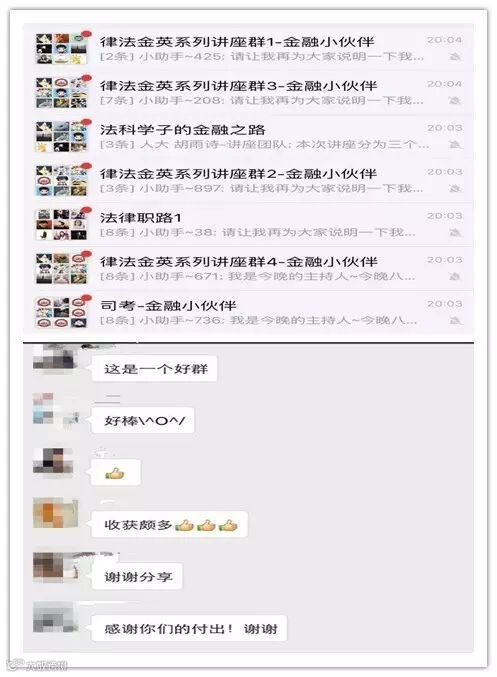Open the 法律职路1 group avatar

(x=62, y=225)
